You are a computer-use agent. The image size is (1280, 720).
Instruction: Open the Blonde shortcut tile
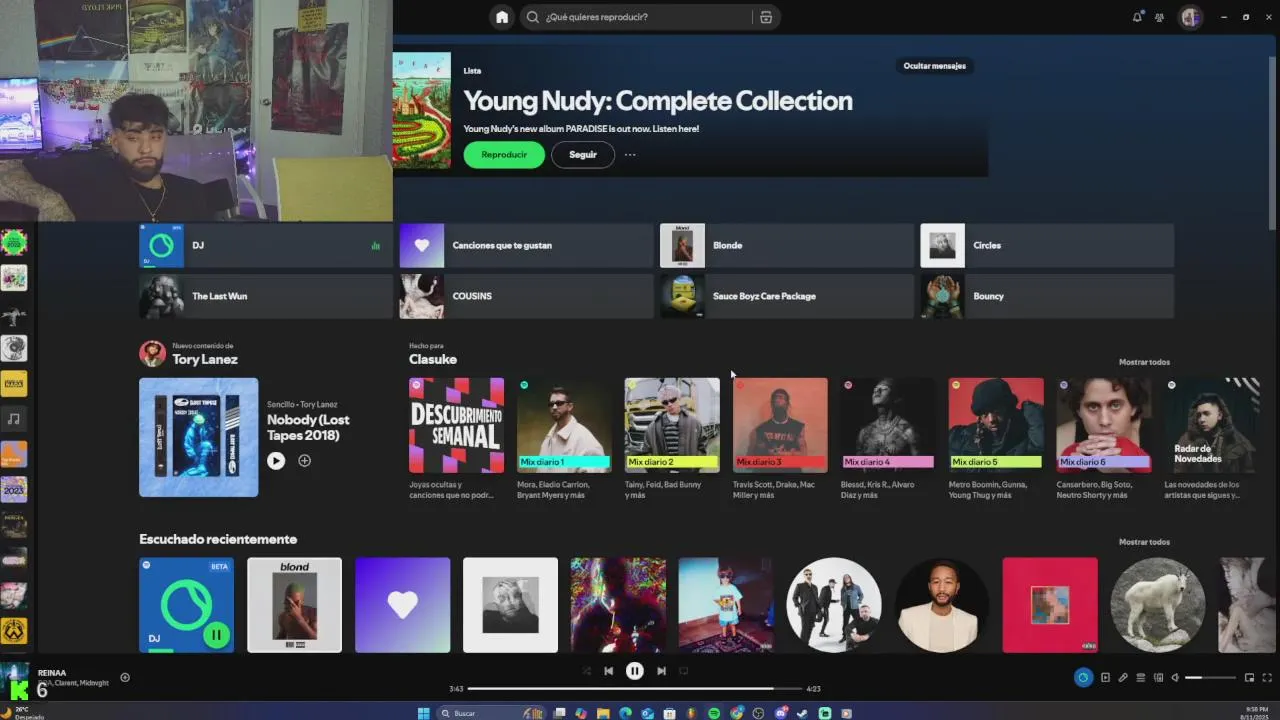point(787,245)
